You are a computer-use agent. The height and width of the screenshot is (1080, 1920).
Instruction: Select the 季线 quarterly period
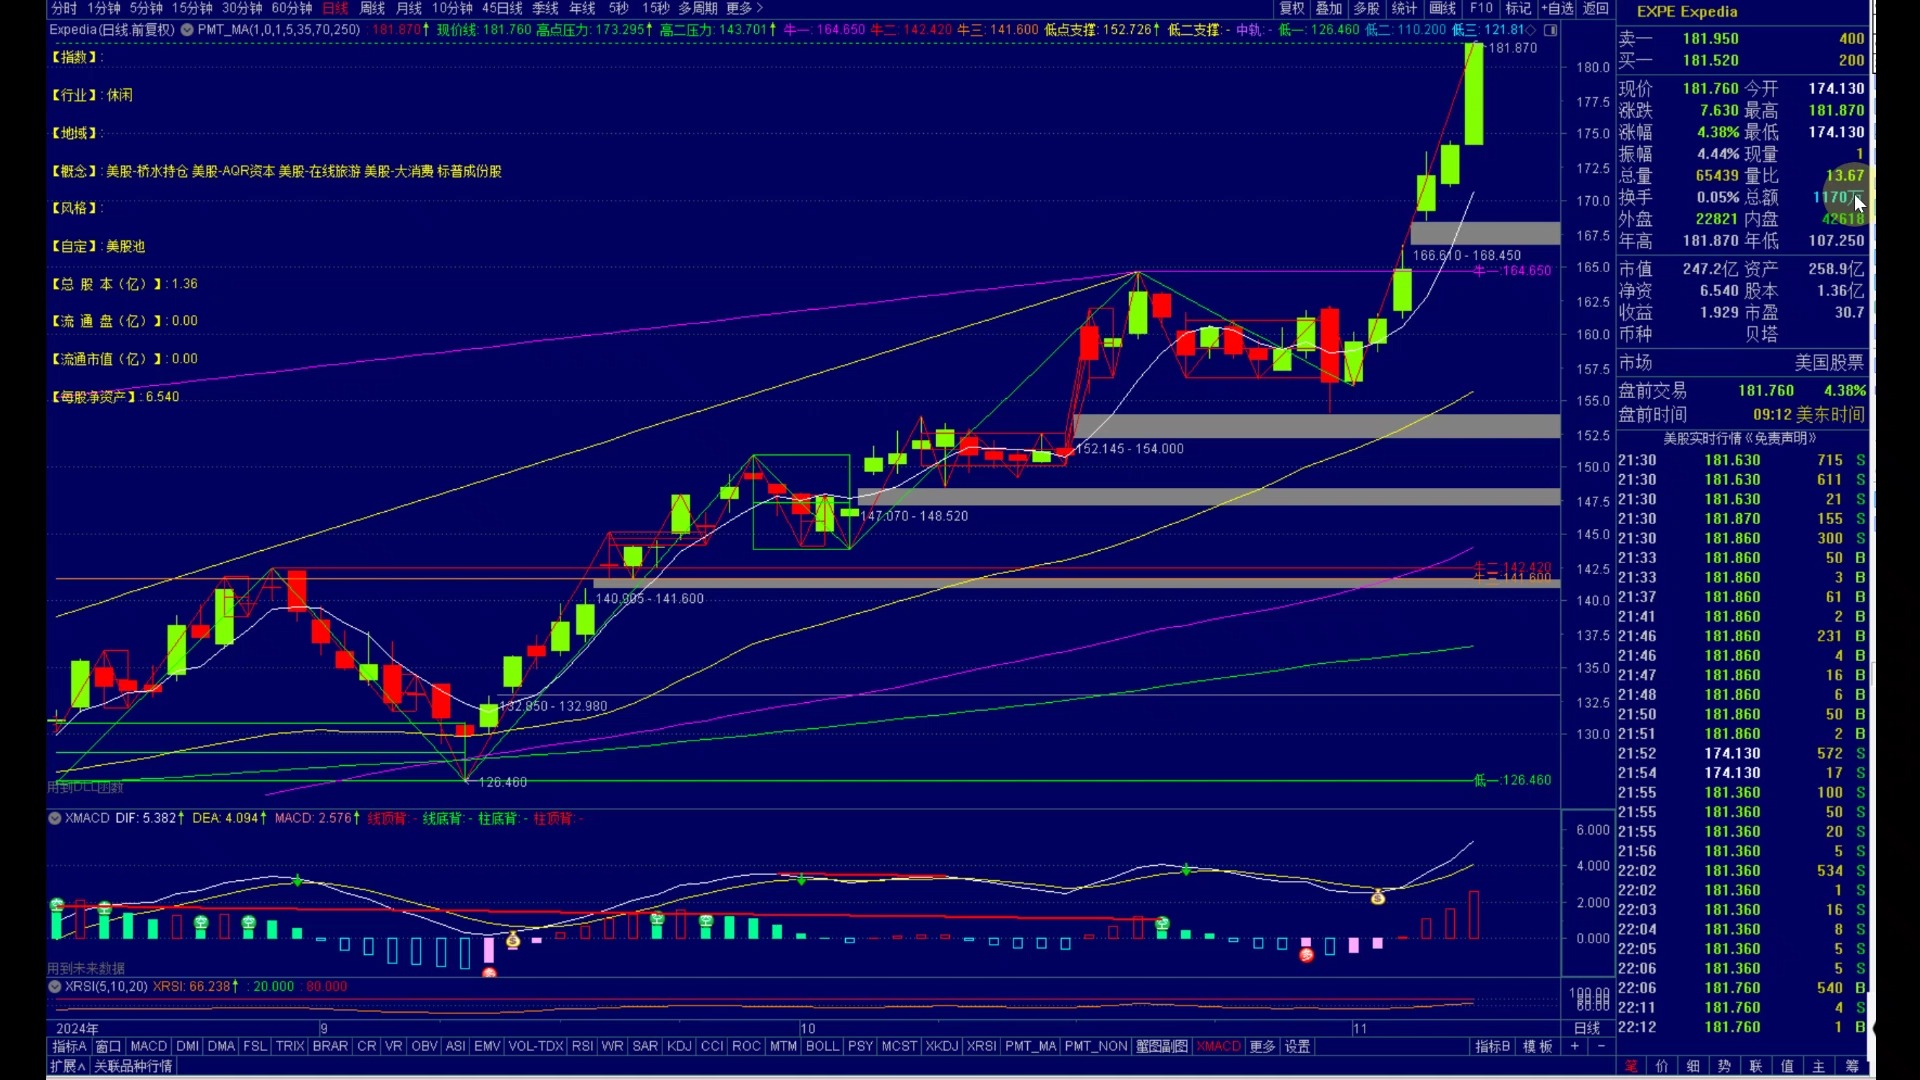pos(545,8)
